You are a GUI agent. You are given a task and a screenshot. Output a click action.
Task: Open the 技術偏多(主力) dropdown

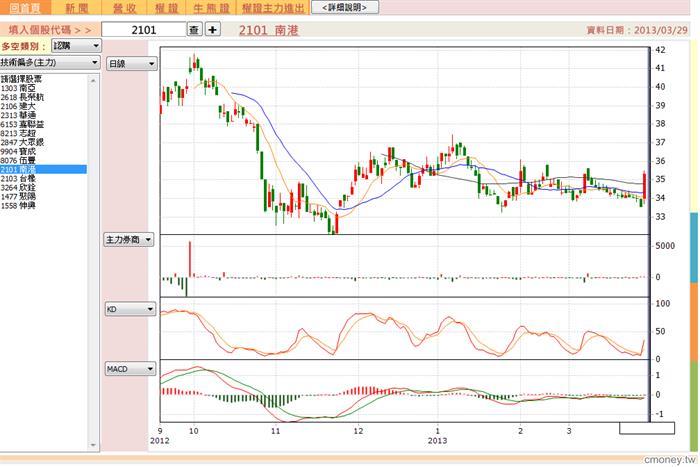(50, 61)
